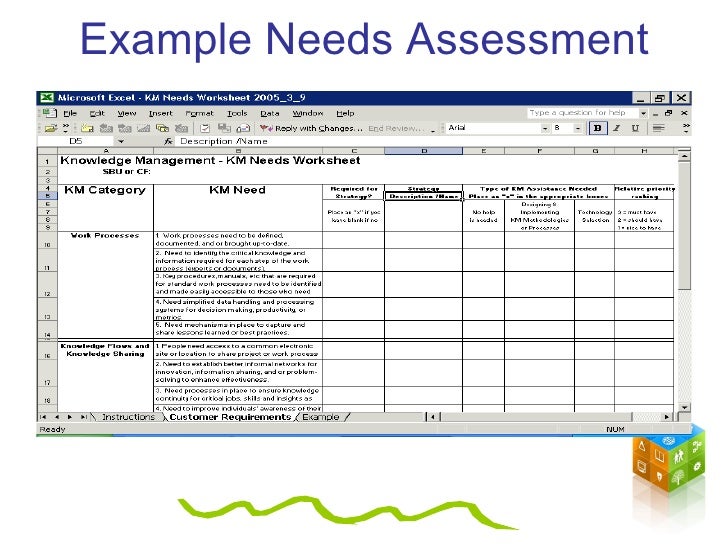728x546 pixels.
Task: Go to previous sheet using tab navigation arrow
Action: [x=57, y=417]
